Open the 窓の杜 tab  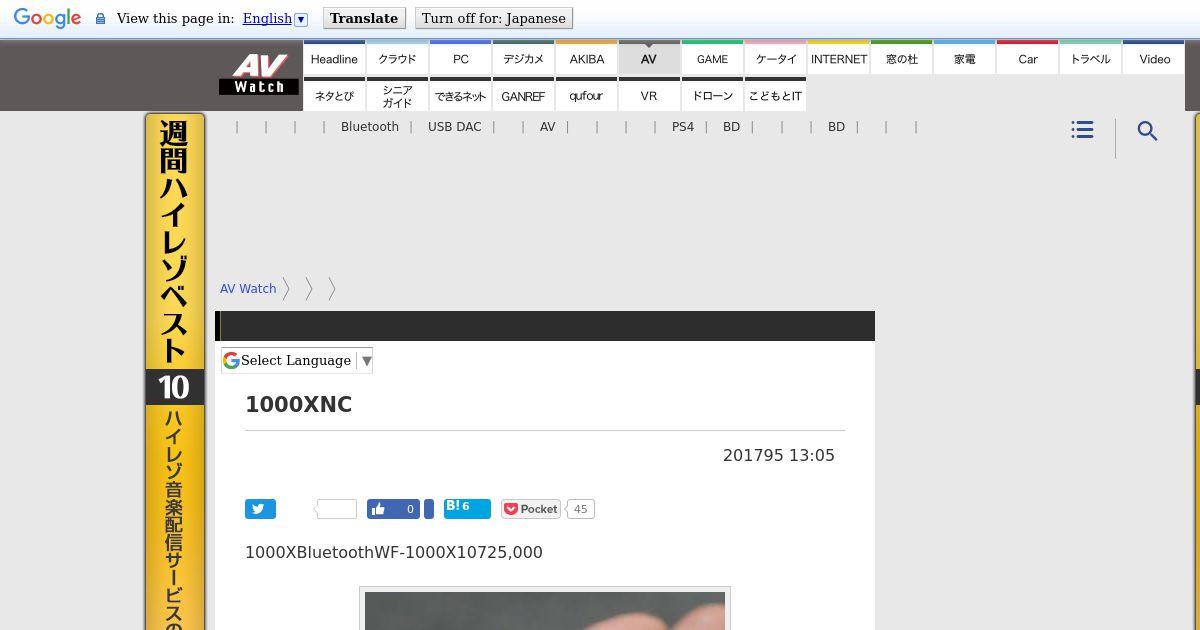(x=901, y=58)
